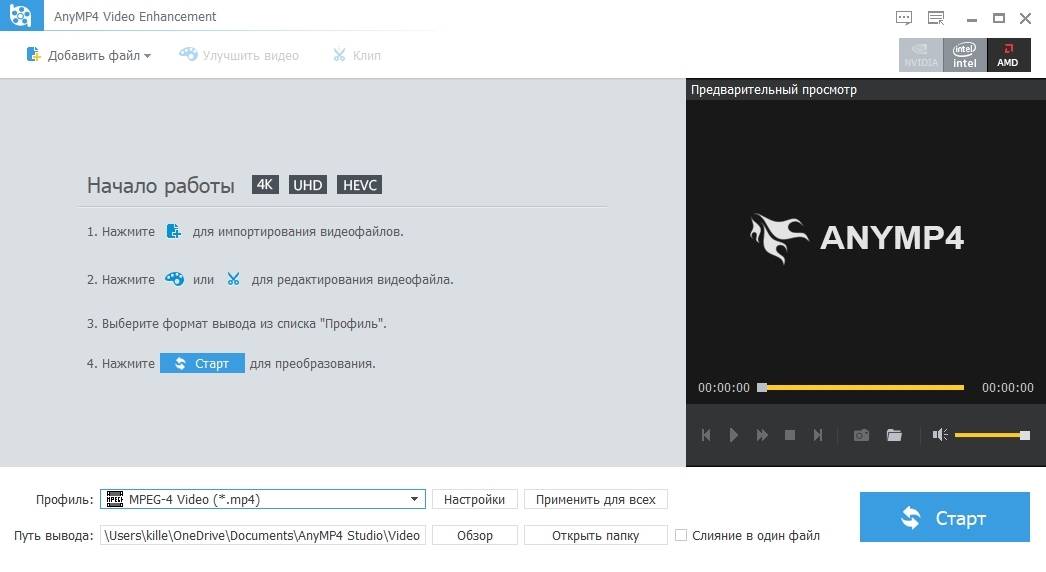Enable the 'Слияние в один файл' checkbox
Screen dimensions: 1046x572
pos(681,535)
